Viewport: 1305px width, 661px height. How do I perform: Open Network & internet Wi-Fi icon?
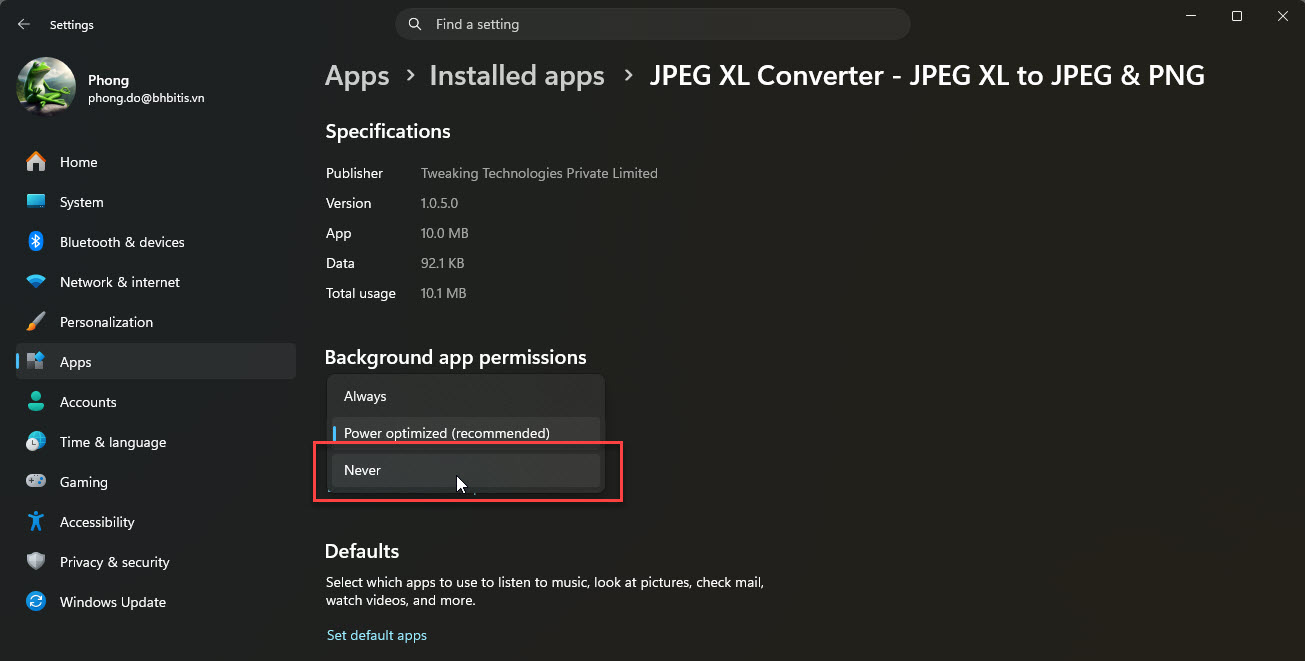tap(36, 282)
